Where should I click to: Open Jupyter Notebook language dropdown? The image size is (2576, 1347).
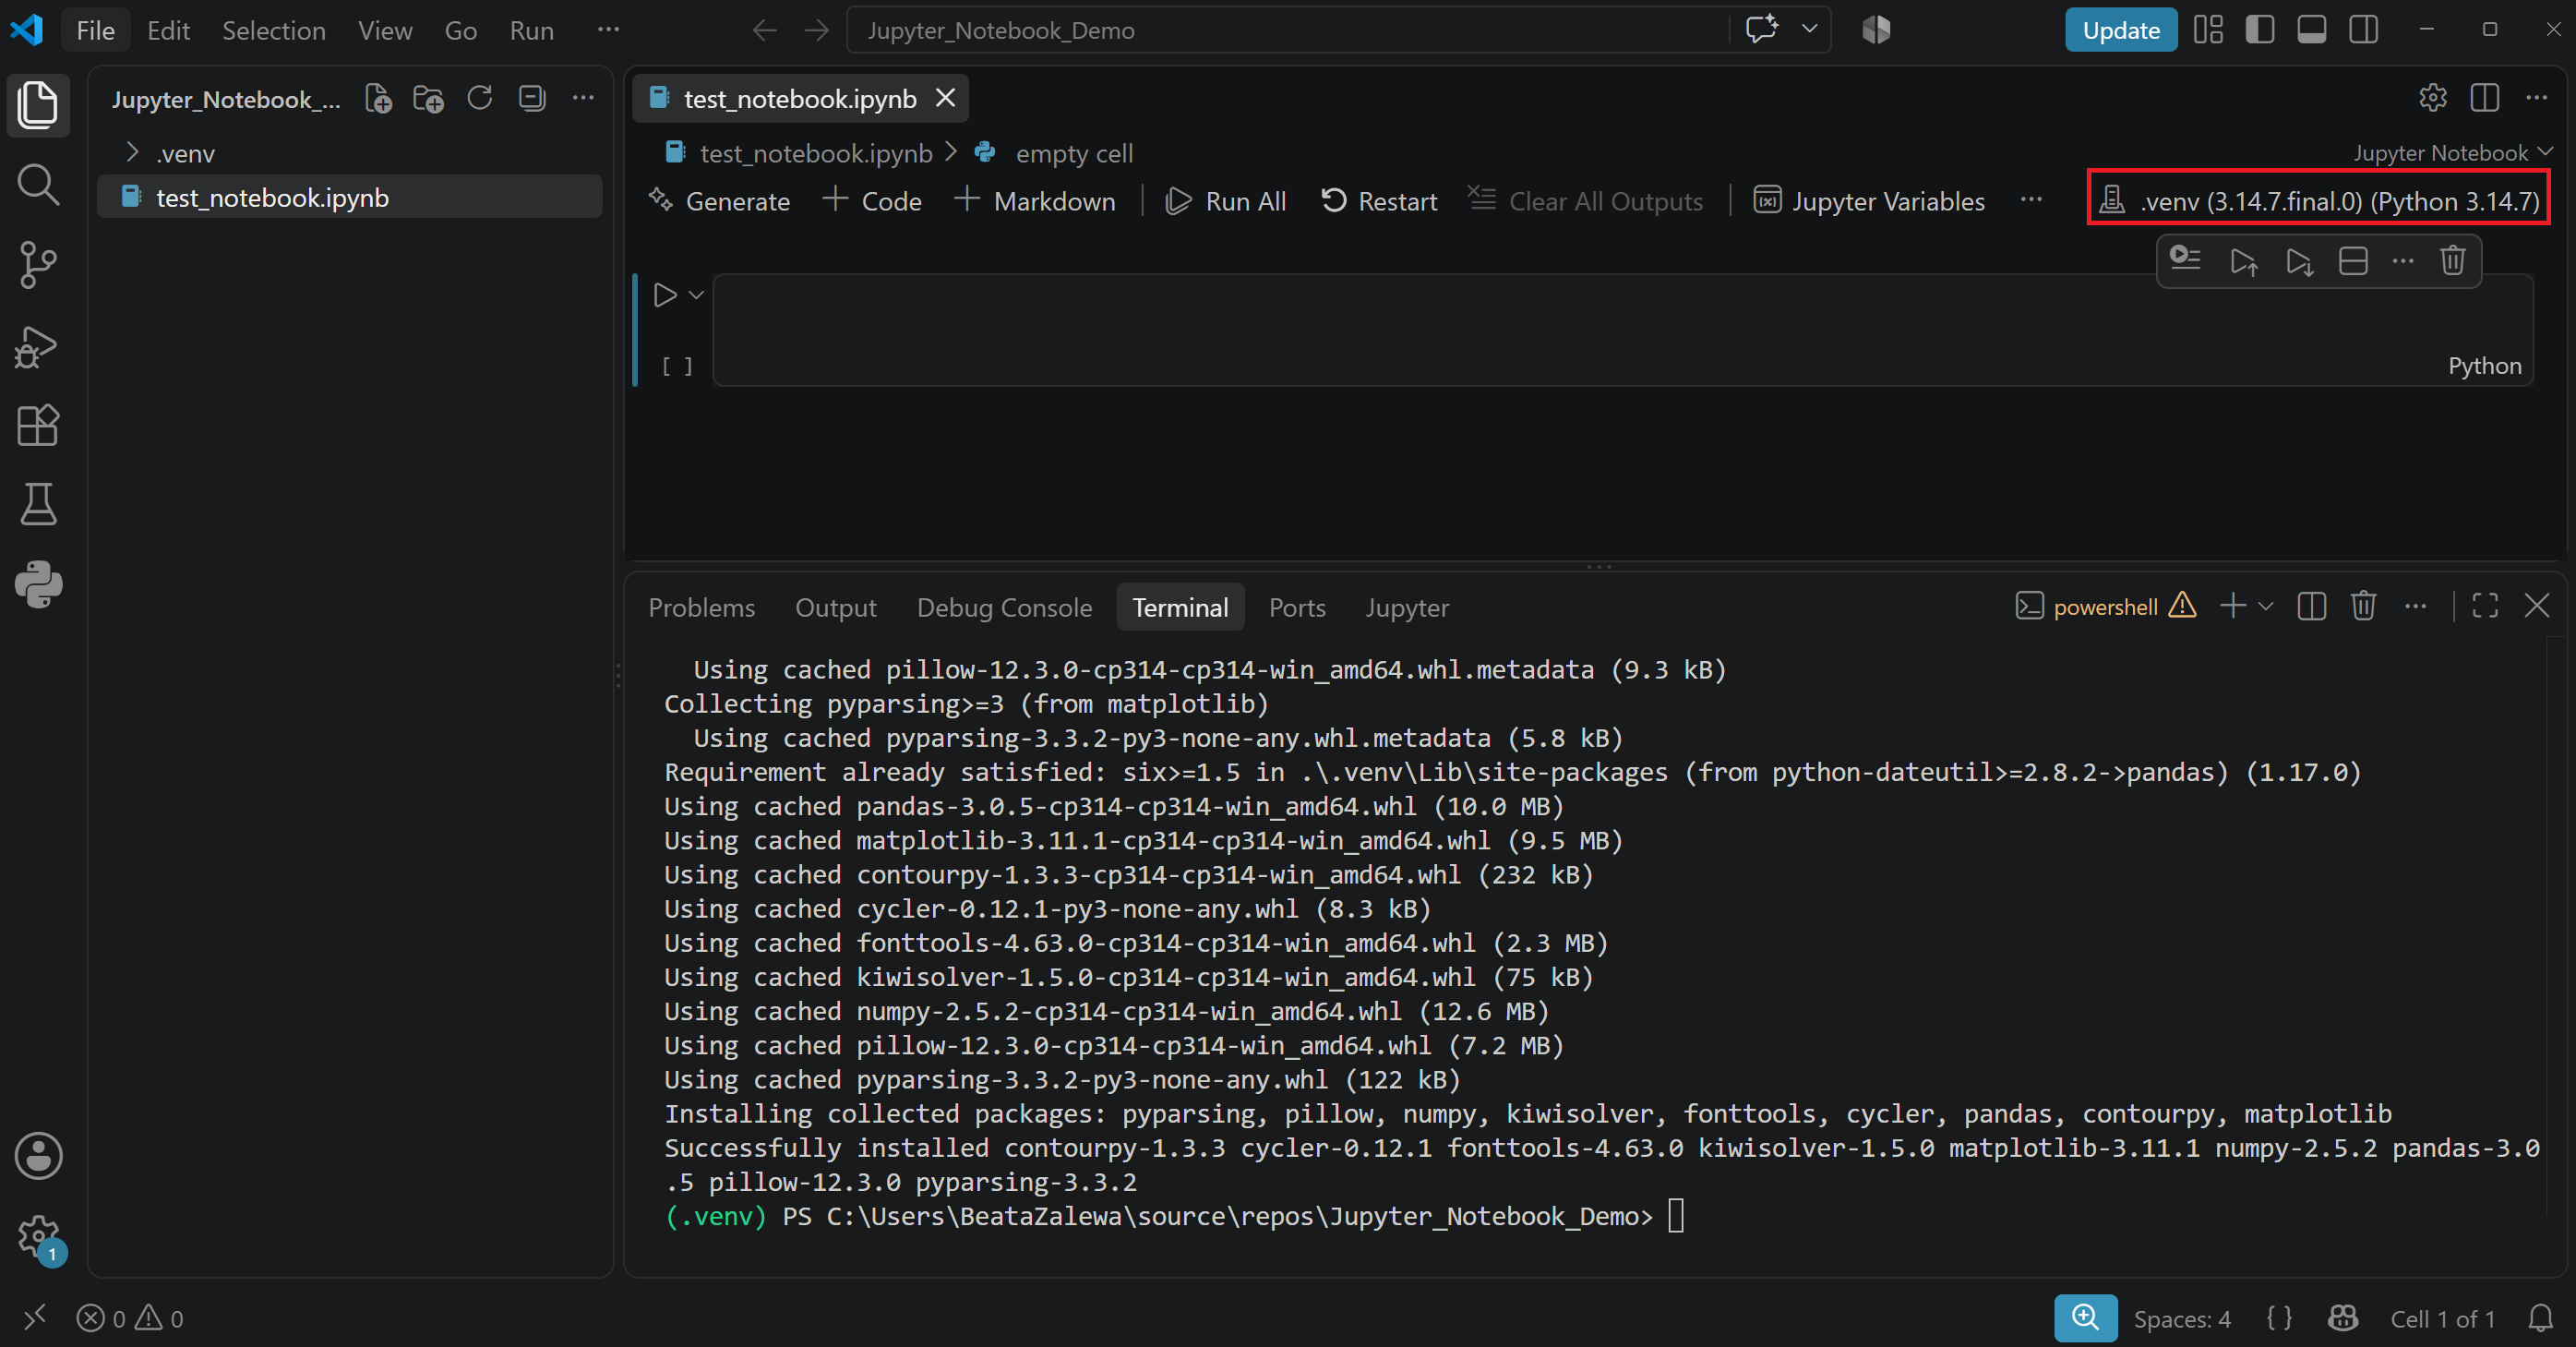pos(2453,152)
